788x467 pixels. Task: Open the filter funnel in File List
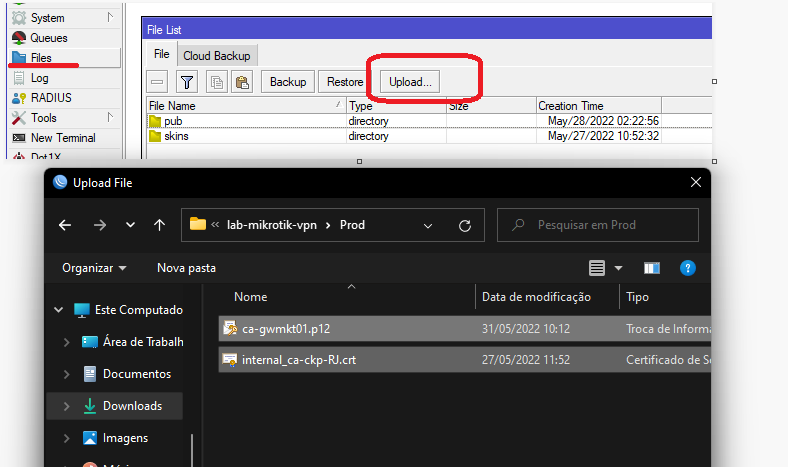pos(187,82)
